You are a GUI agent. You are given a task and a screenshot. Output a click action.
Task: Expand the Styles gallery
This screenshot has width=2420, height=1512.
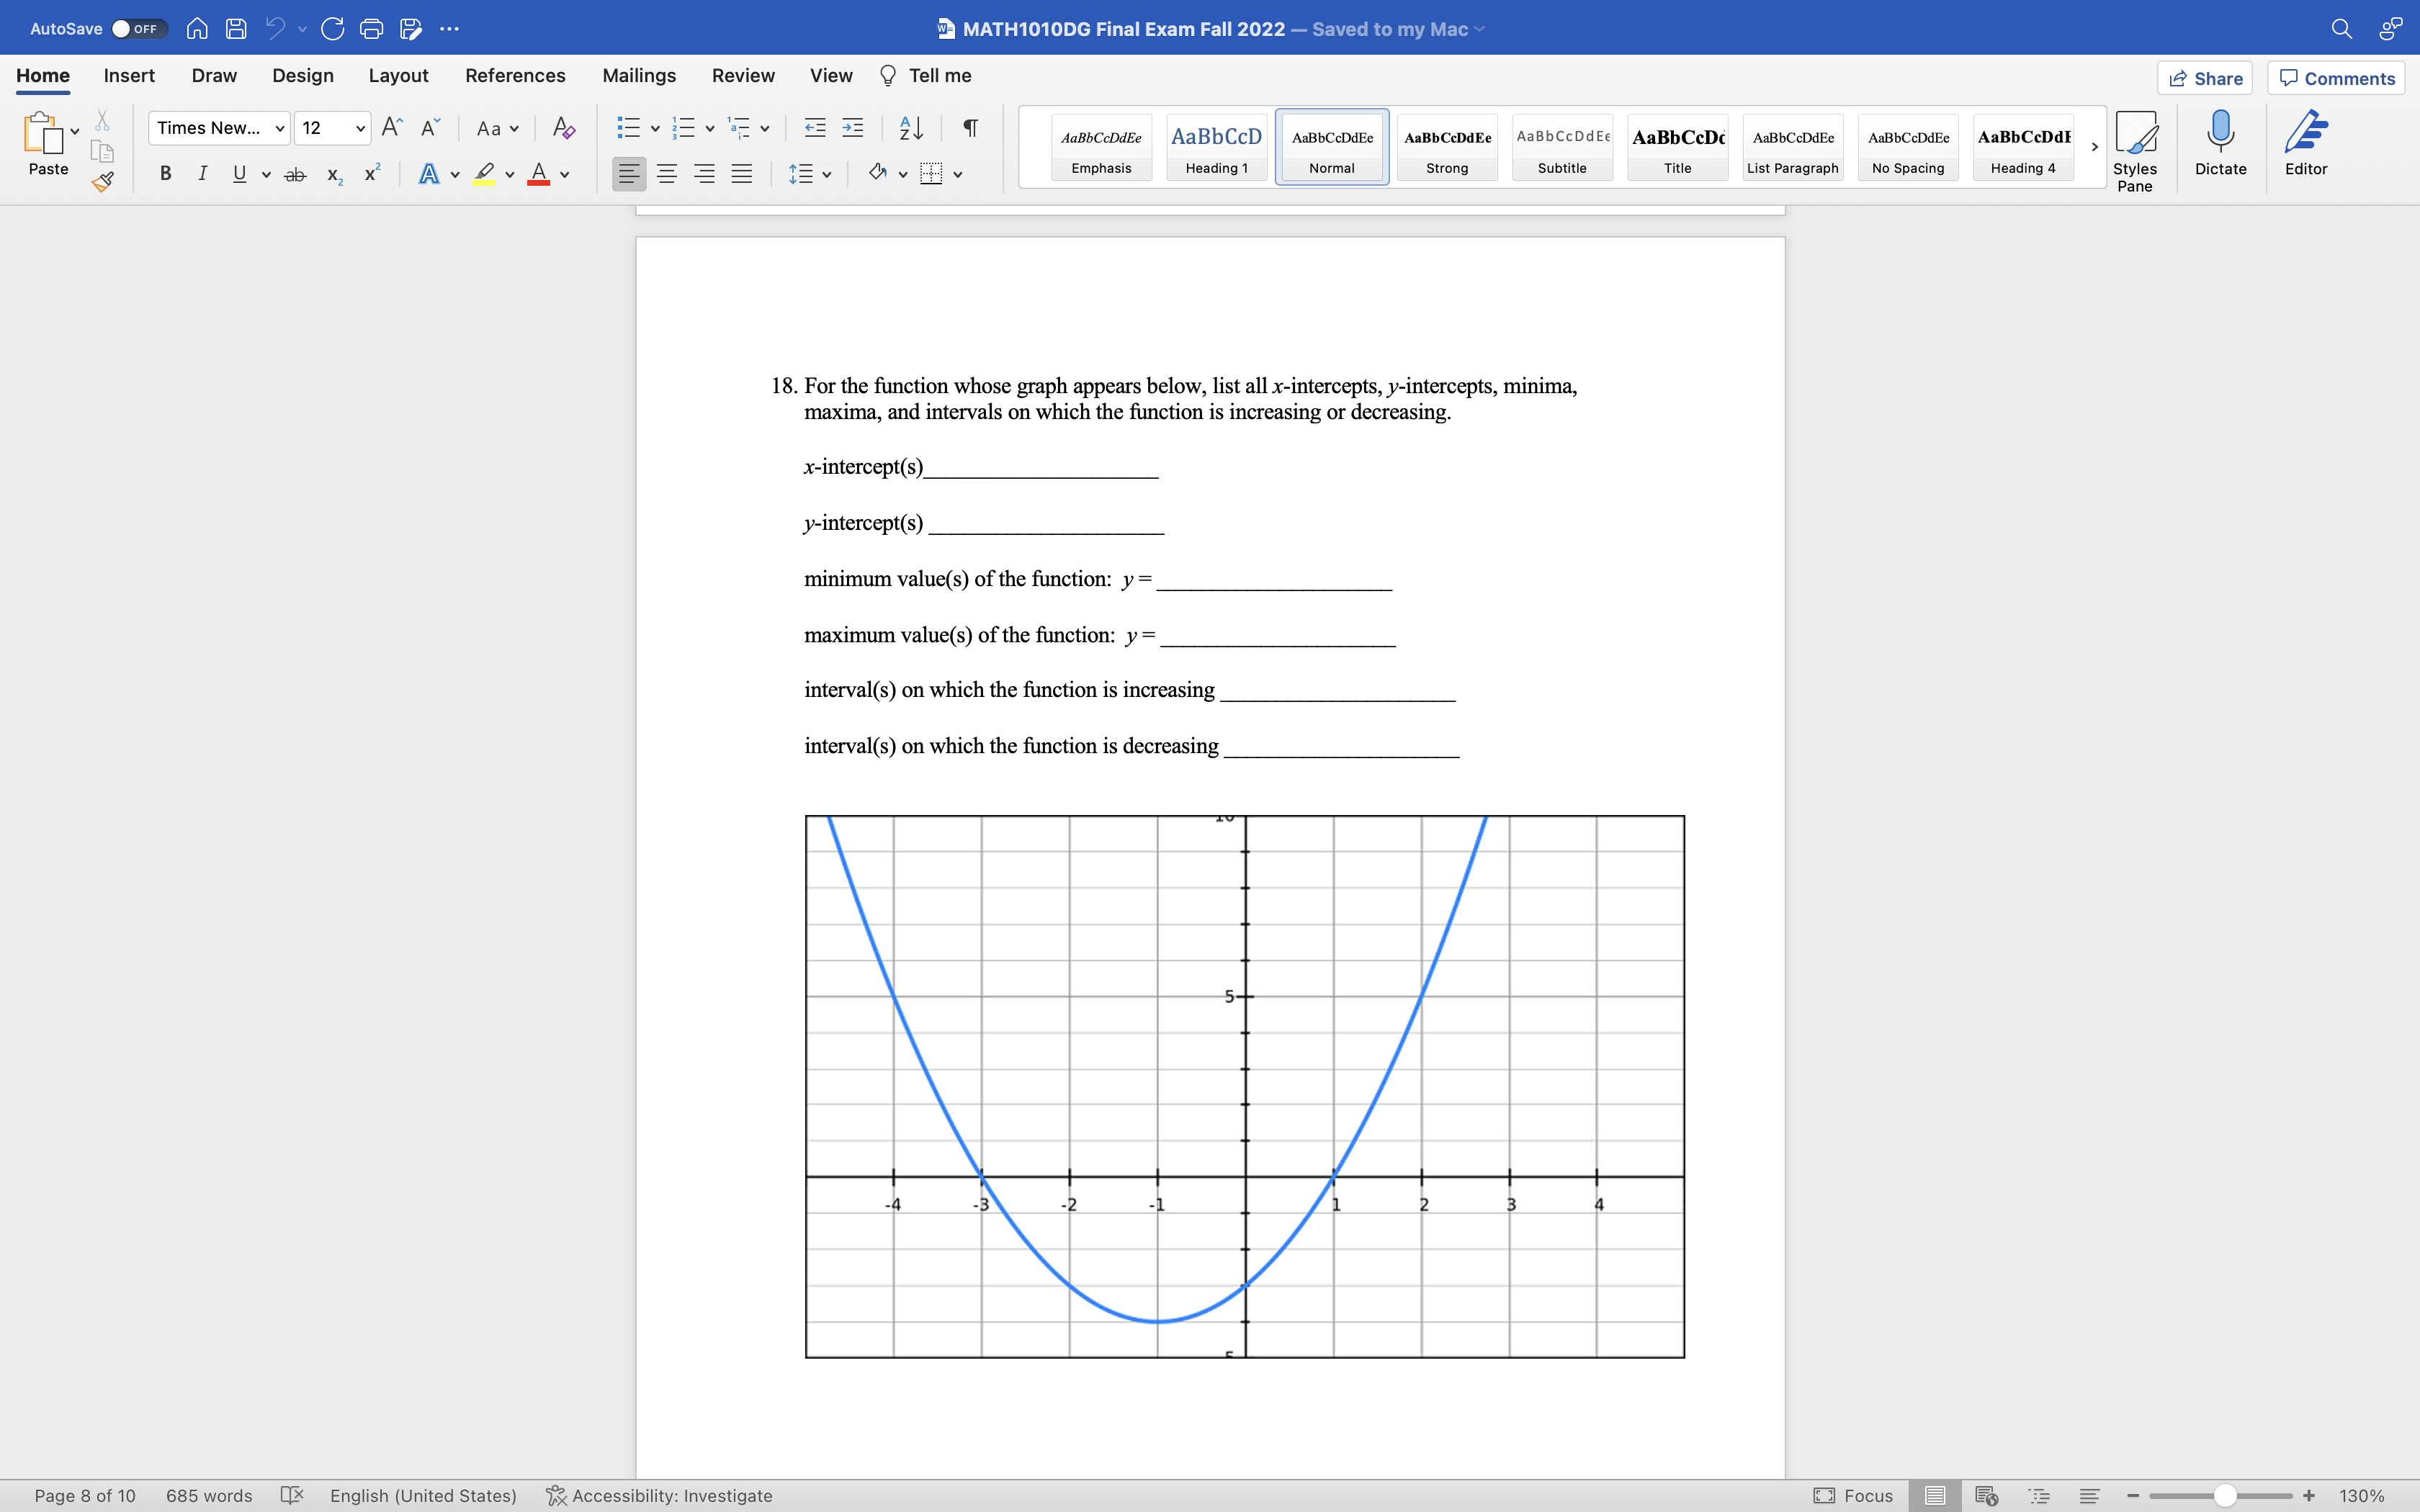2094,147
